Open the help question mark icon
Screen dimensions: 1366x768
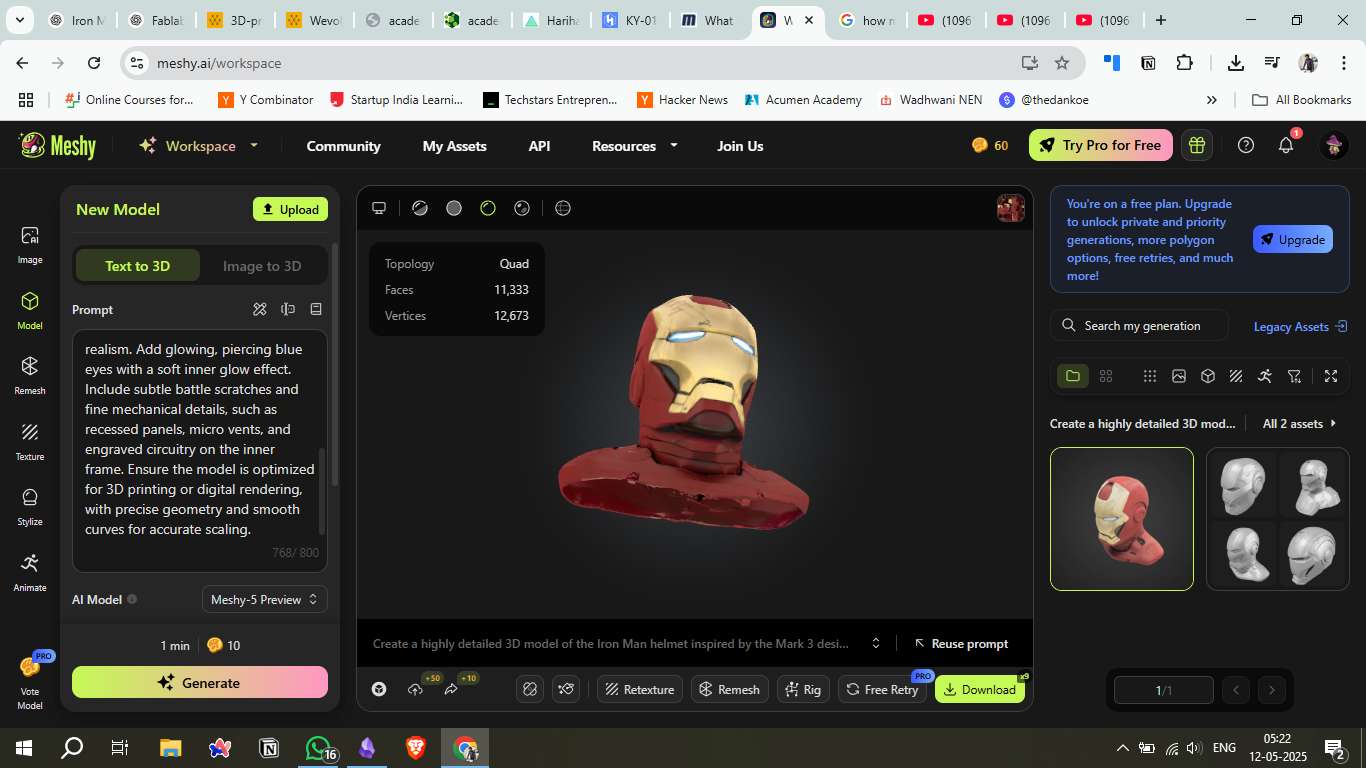(x=1246, y=146)
